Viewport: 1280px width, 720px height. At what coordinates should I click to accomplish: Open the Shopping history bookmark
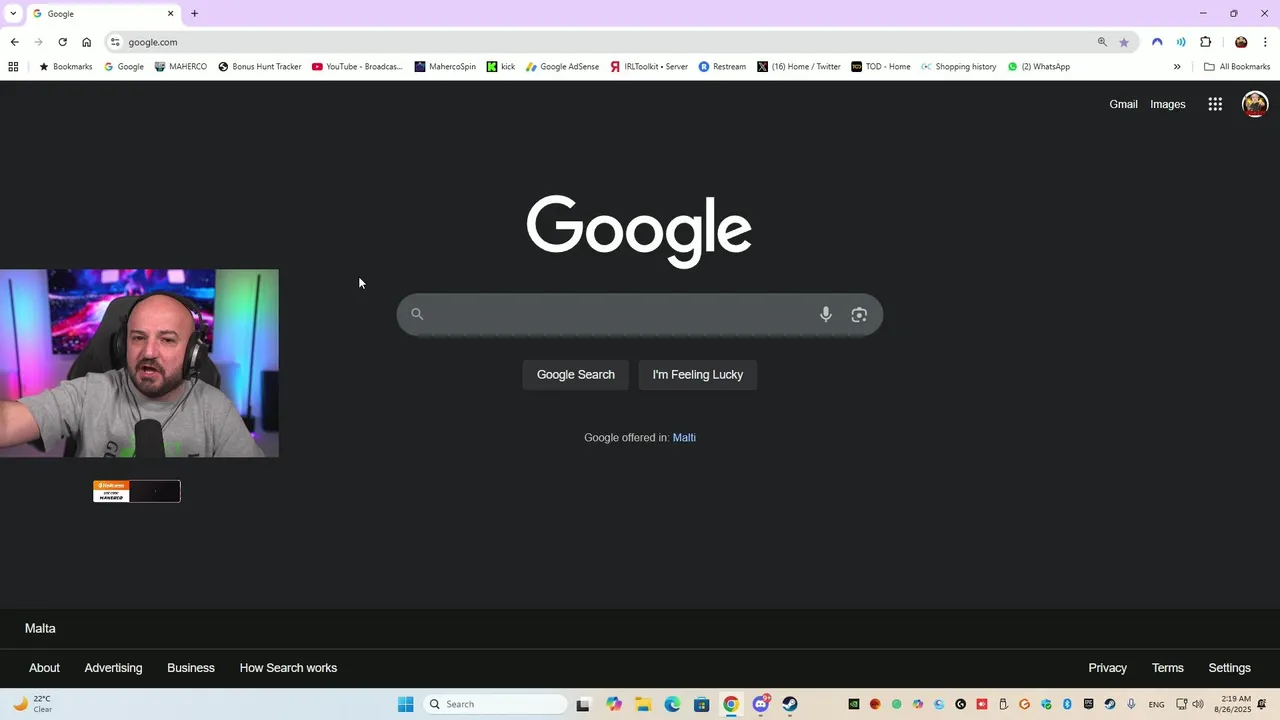(x=959, y=66)
